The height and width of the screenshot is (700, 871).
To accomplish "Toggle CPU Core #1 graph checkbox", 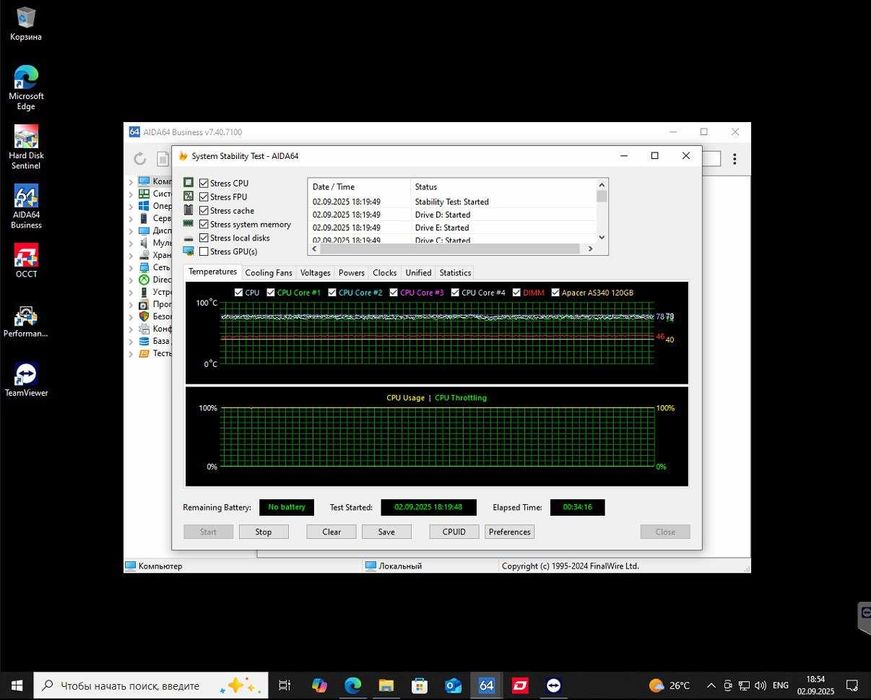I will pyautogui.click(x=271, y=292).
